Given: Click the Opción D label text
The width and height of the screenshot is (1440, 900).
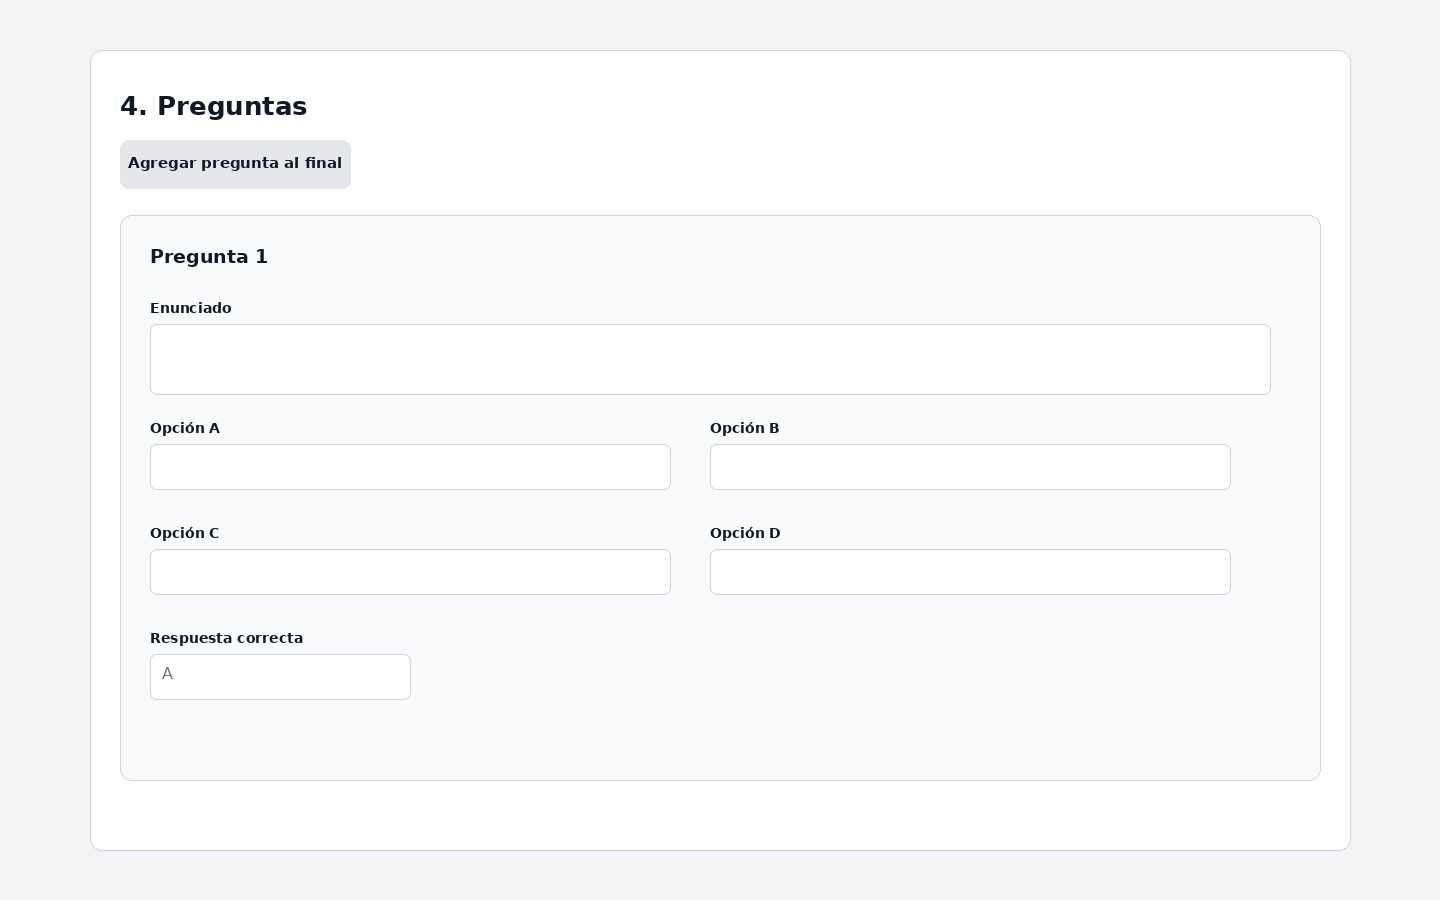Looking at the screenshot, I should click(x=745, y=533).
